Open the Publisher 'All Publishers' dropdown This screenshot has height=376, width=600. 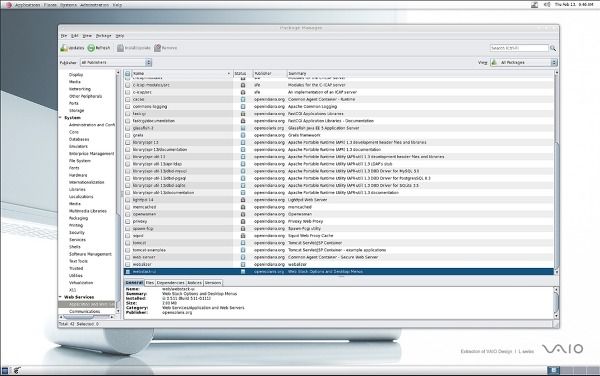[x=116, y=62]
